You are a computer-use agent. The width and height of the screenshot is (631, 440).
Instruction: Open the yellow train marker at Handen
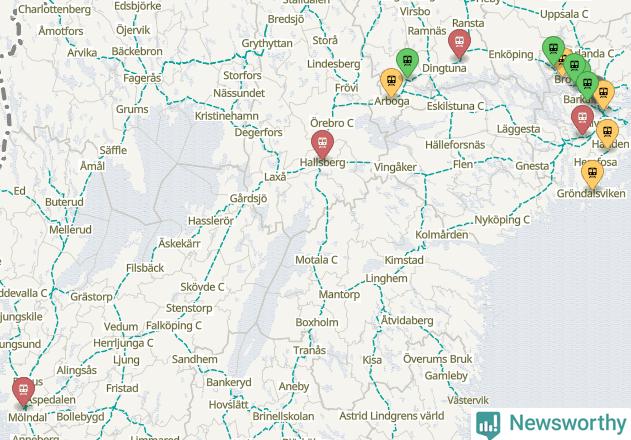(608, 133)
